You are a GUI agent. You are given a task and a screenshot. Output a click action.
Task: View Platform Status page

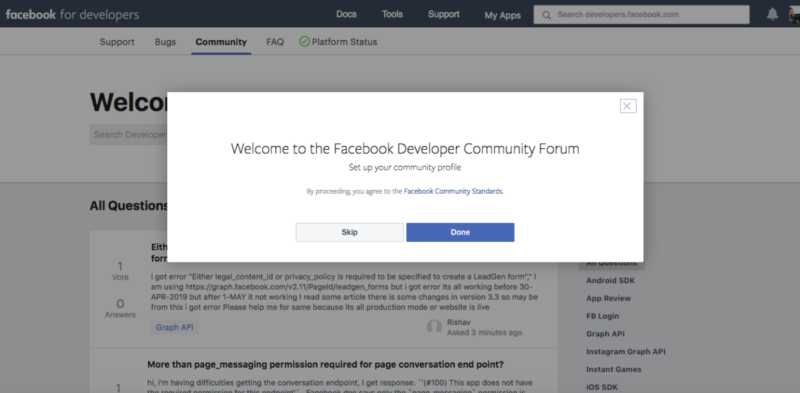(x=344, y=42)
